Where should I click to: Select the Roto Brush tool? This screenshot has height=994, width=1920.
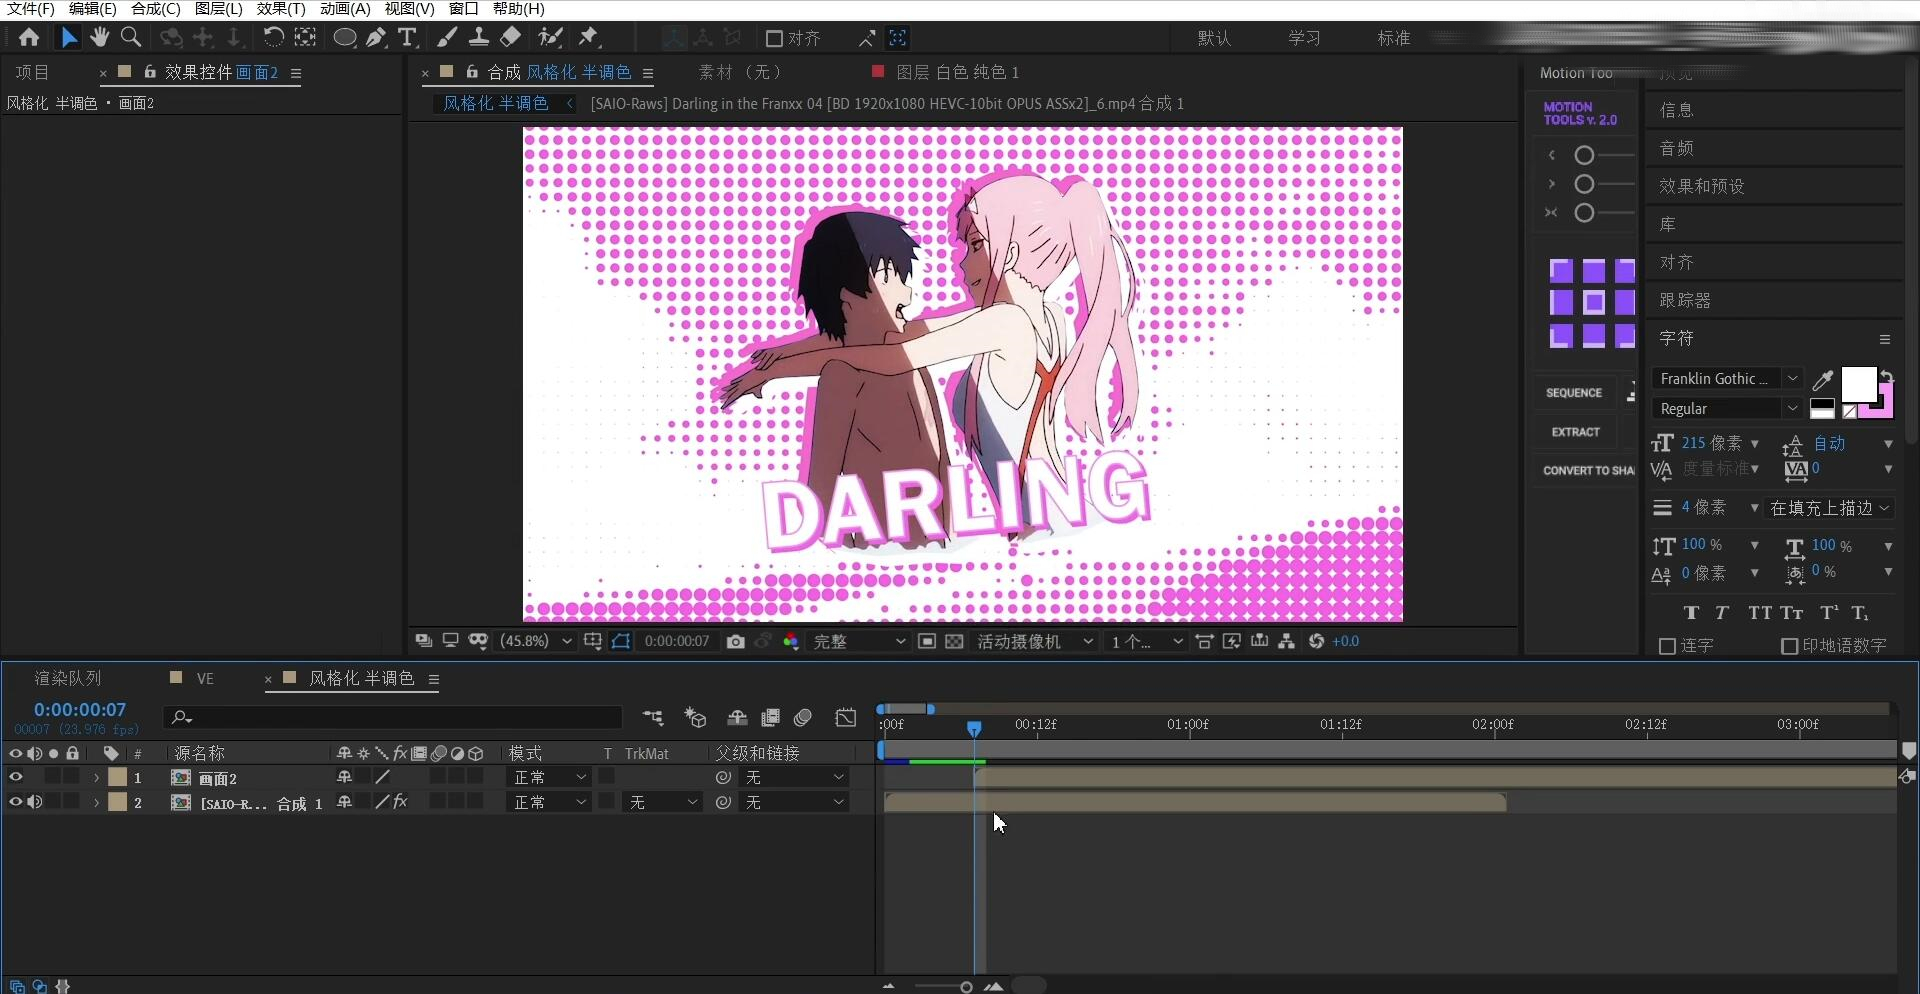(550, 38)
